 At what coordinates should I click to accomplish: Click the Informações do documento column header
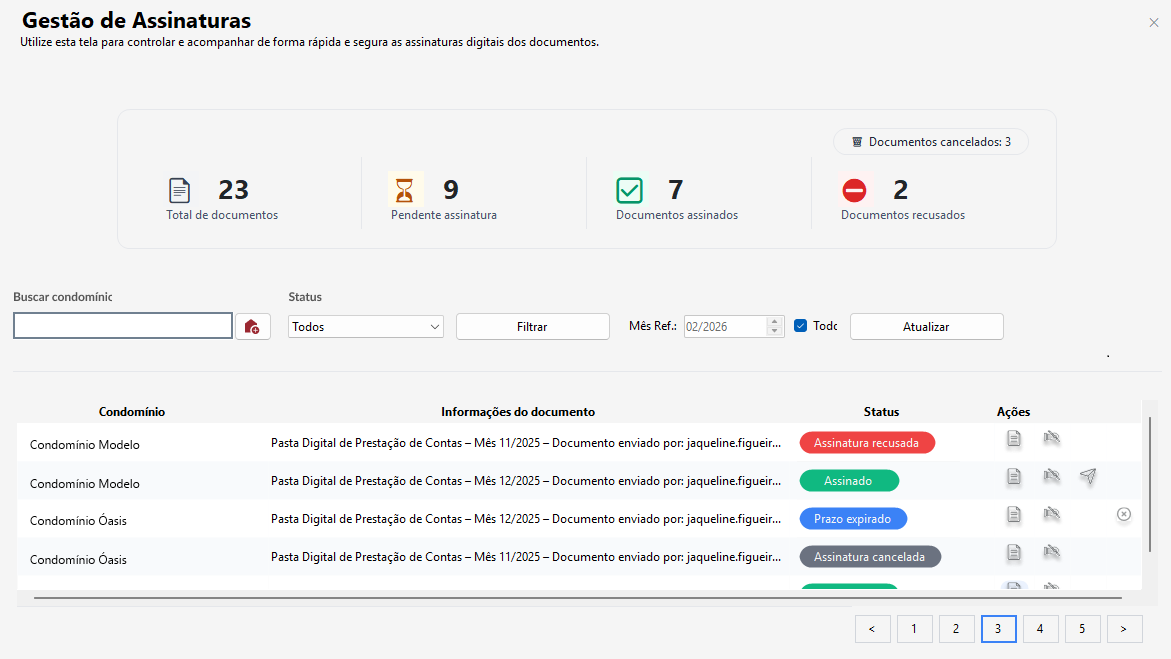[x=518, y=412]
